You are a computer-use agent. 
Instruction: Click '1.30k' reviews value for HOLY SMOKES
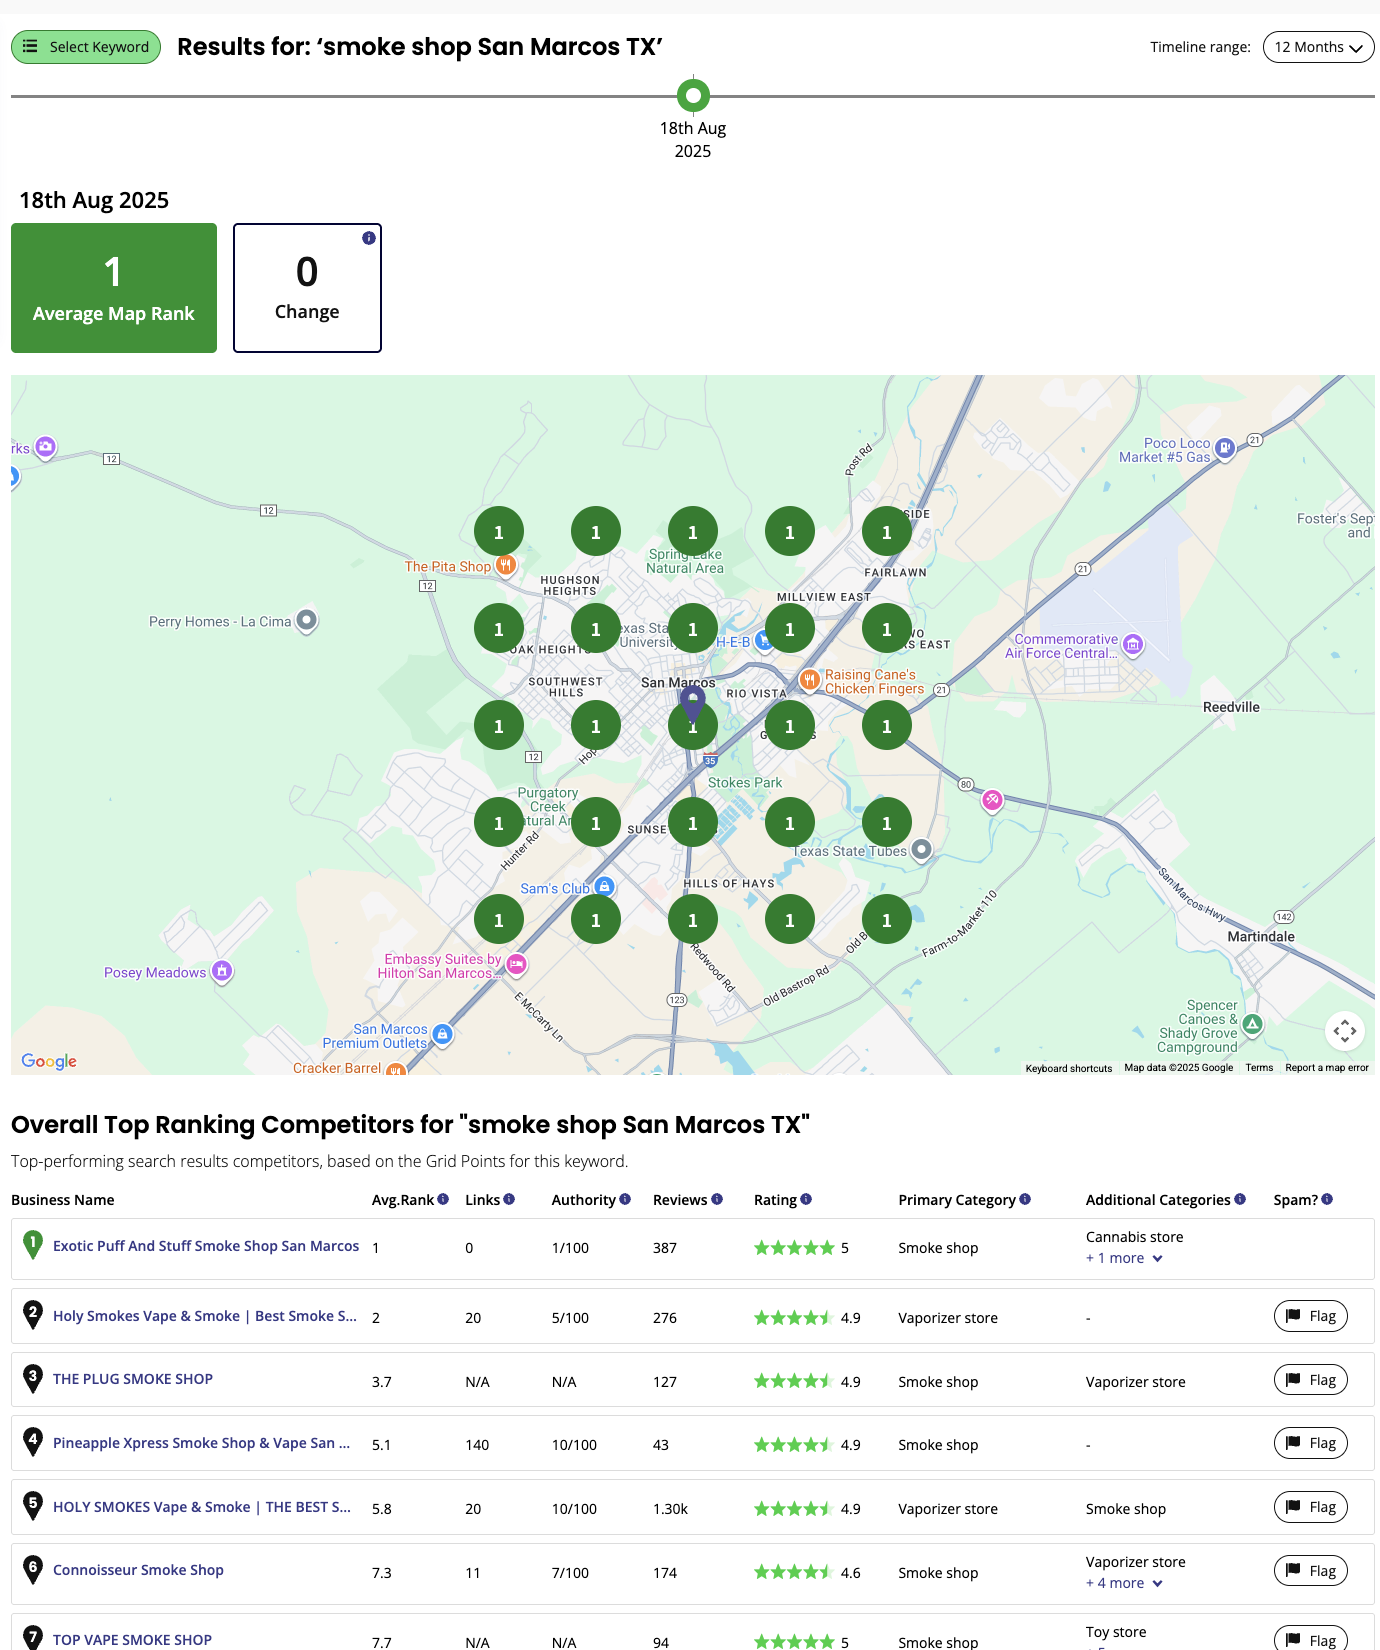click(670, 1509)
